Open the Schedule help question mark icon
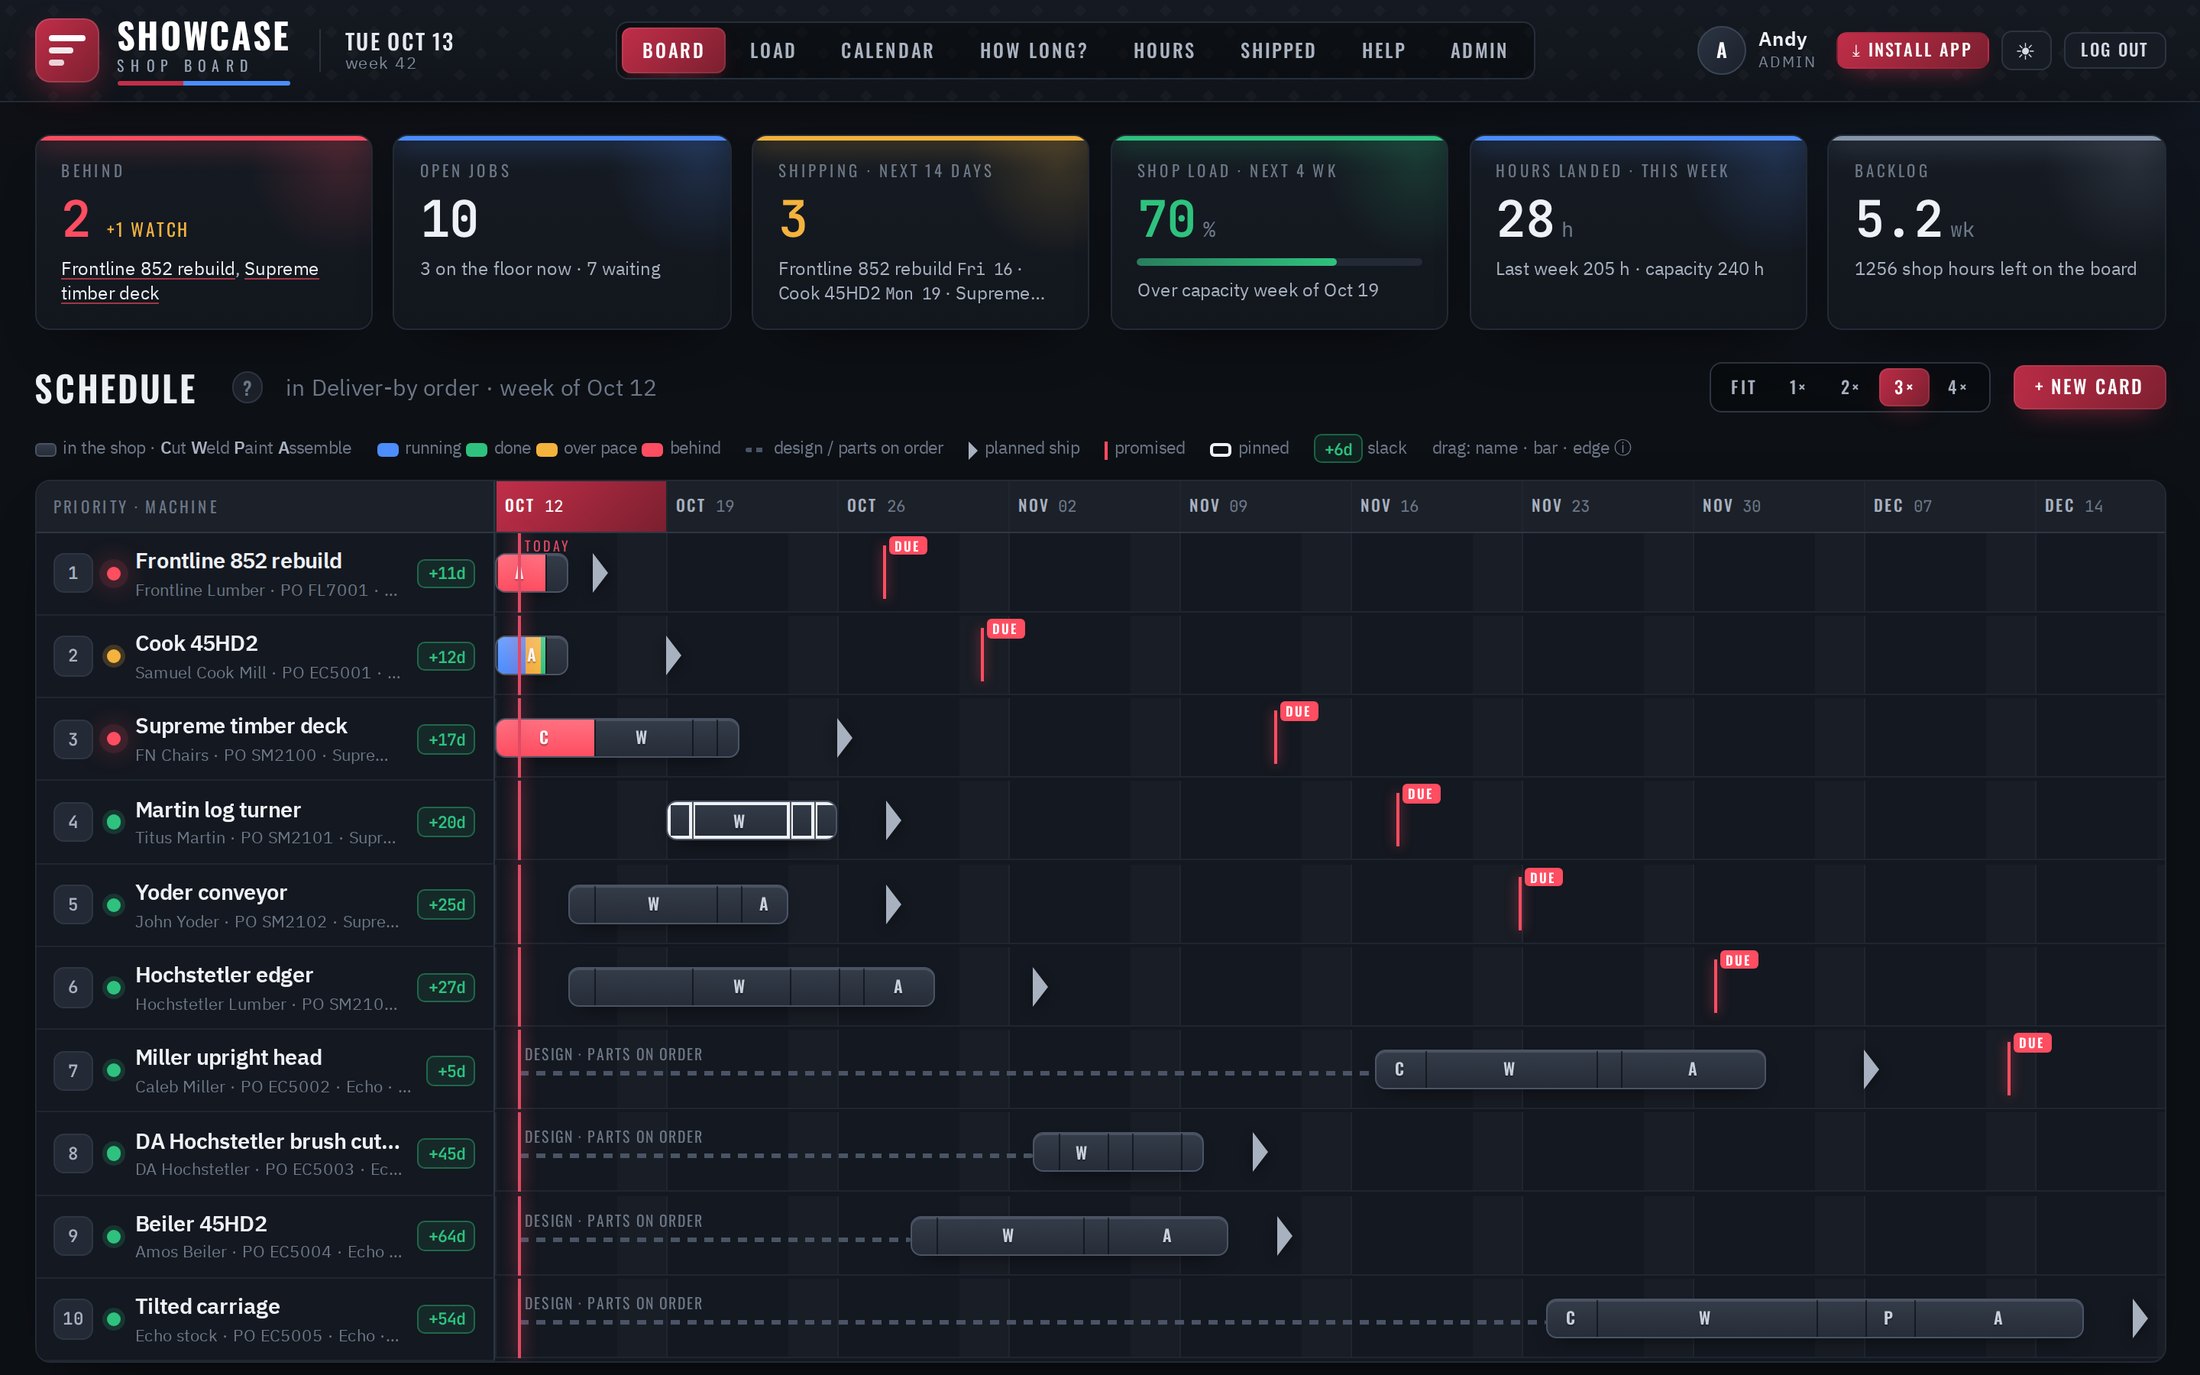This screenshot has height=1375, width=2200. point(247,387)
